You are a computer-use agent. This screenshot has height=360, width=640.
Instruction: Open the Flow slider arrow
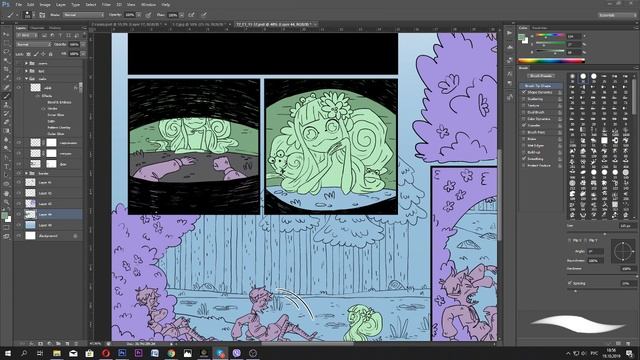pyautogui.click(x=182, y=15)
